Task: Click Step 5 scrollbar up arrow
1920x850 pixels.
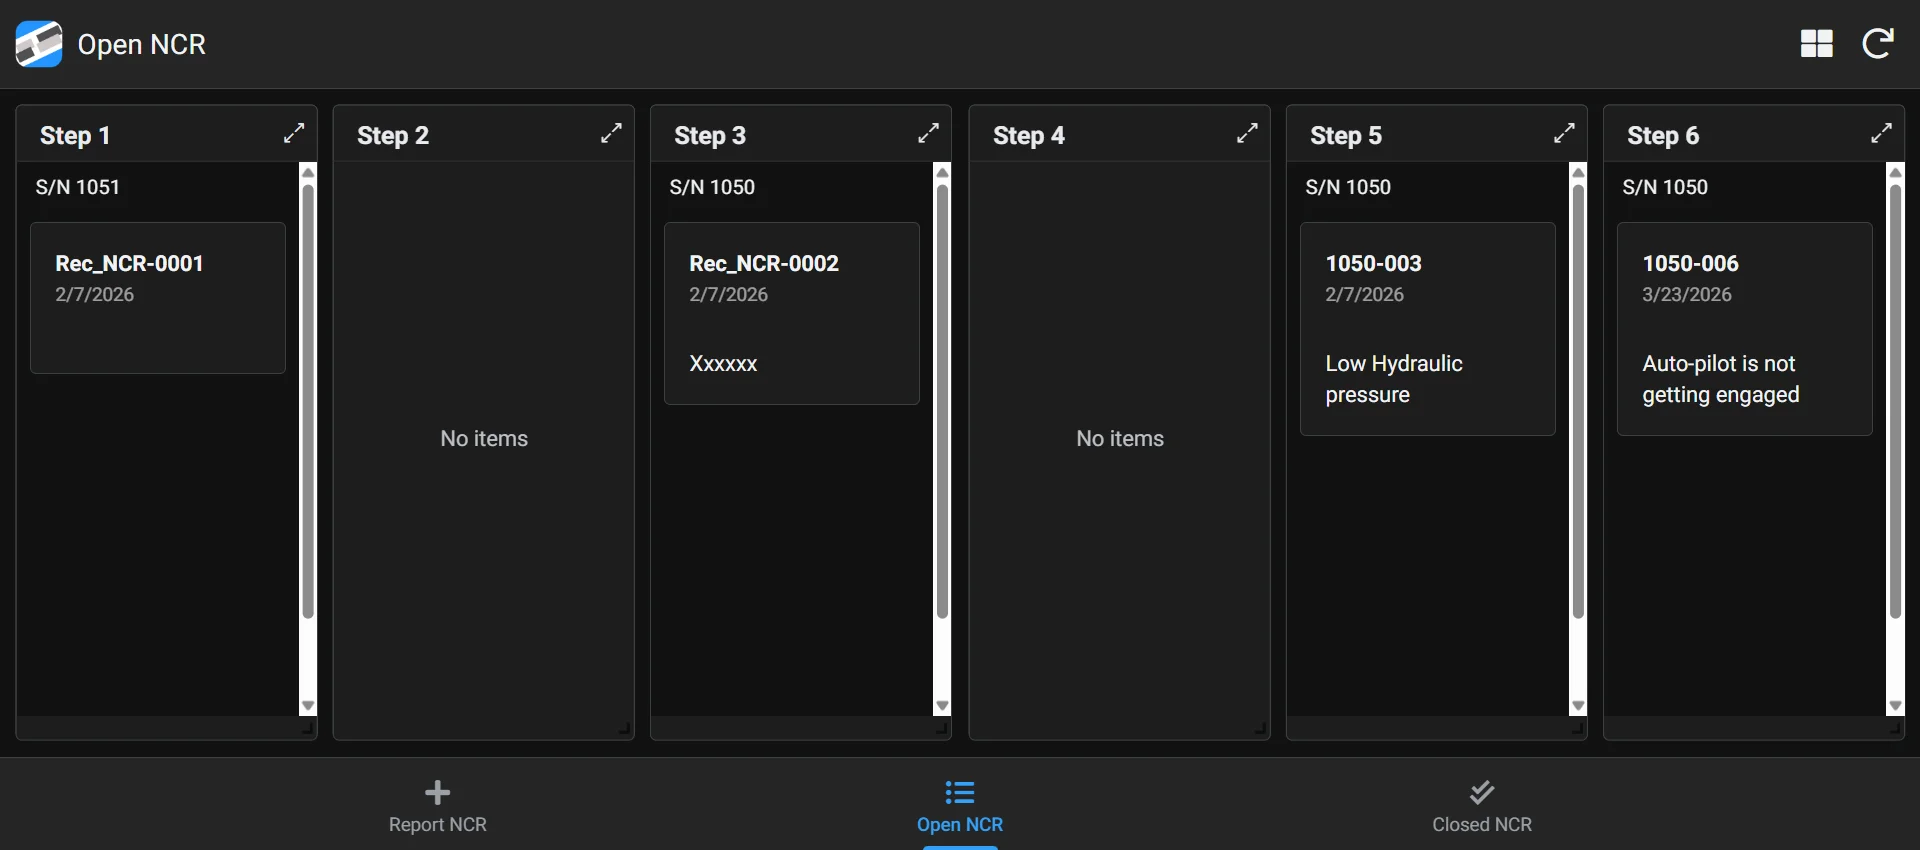Action: [x=1578, y=172]
